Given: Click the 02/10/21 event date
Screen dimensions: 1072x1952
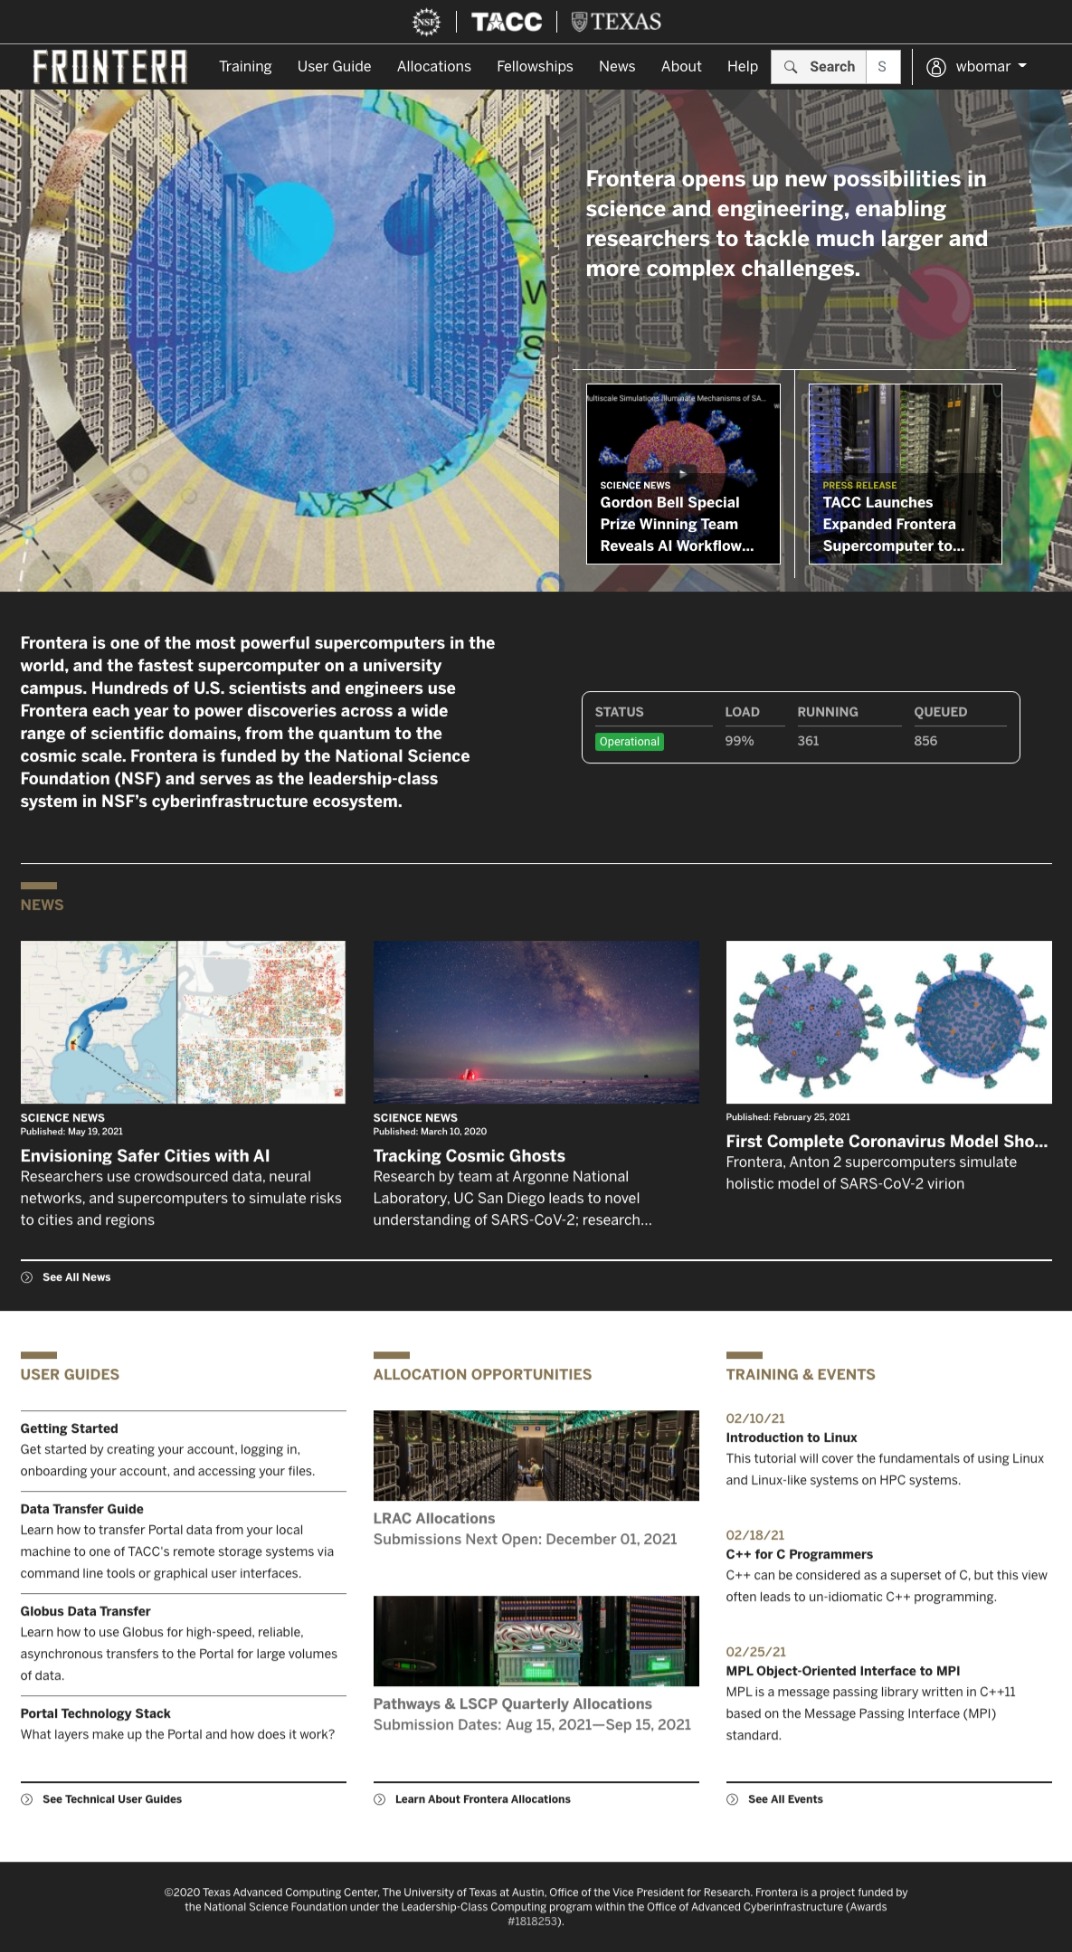Looking at the screenshot, I should tap(755, 1418).
